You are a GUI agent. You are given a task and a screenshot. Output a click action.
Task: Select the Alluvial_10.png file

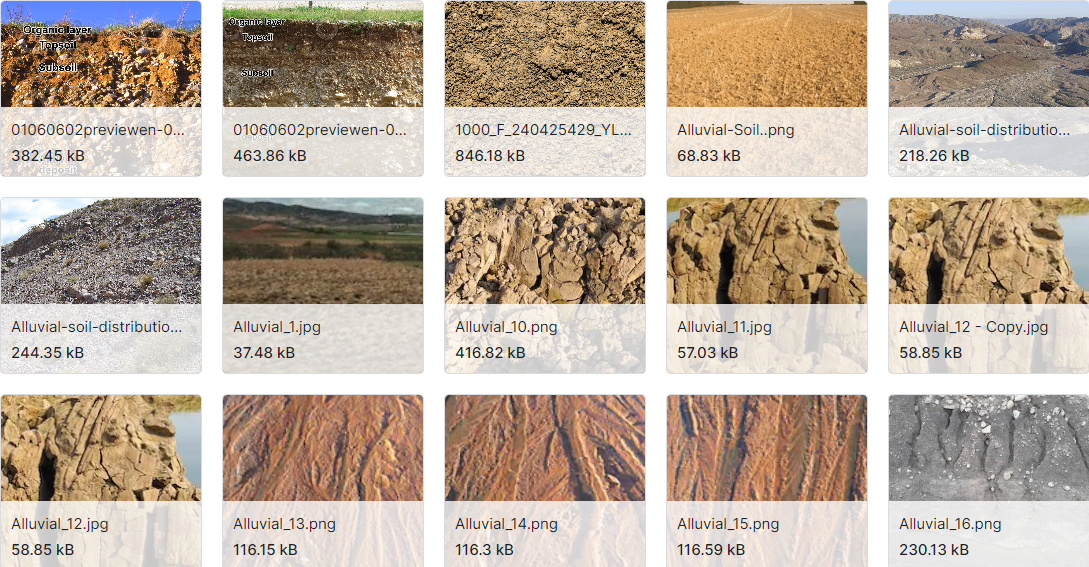pos(545,286)
